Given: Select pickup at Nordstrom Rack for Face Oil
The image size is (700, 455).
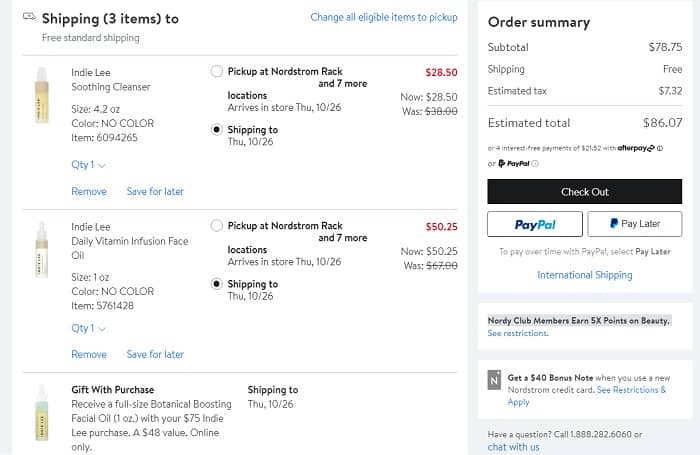Looking at the screenshot, I should 217,226.
